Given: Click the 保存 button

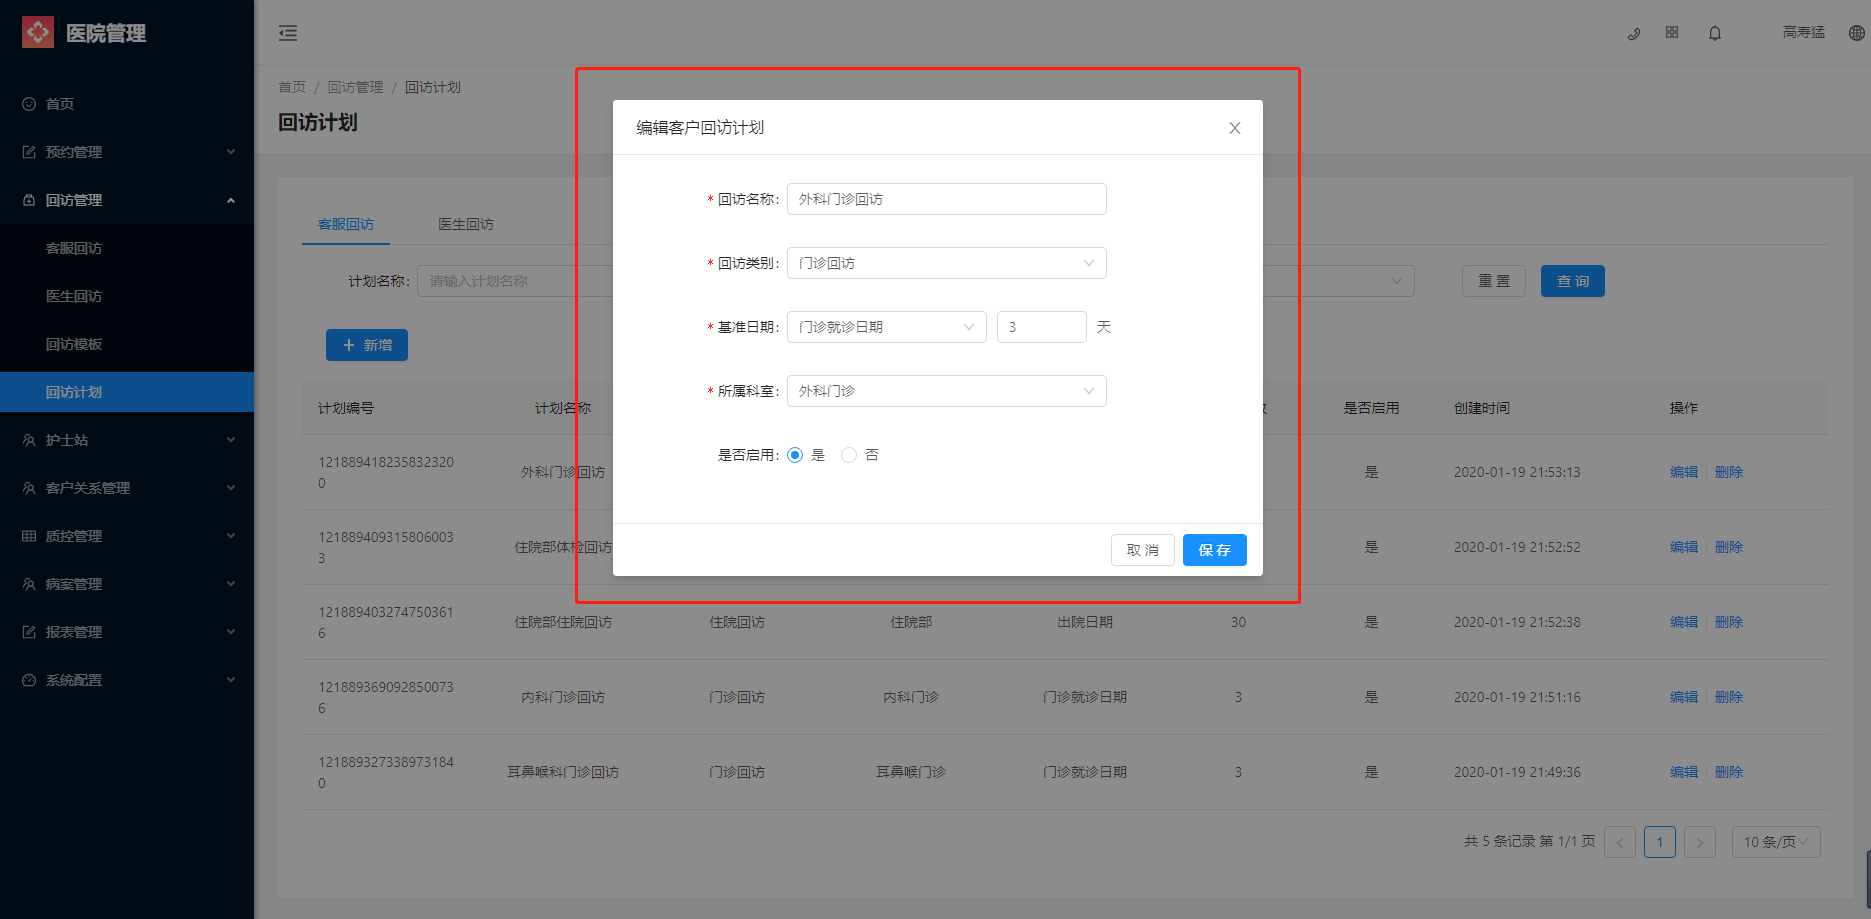Looking at the screenshot, I should tap(1214, 550).
